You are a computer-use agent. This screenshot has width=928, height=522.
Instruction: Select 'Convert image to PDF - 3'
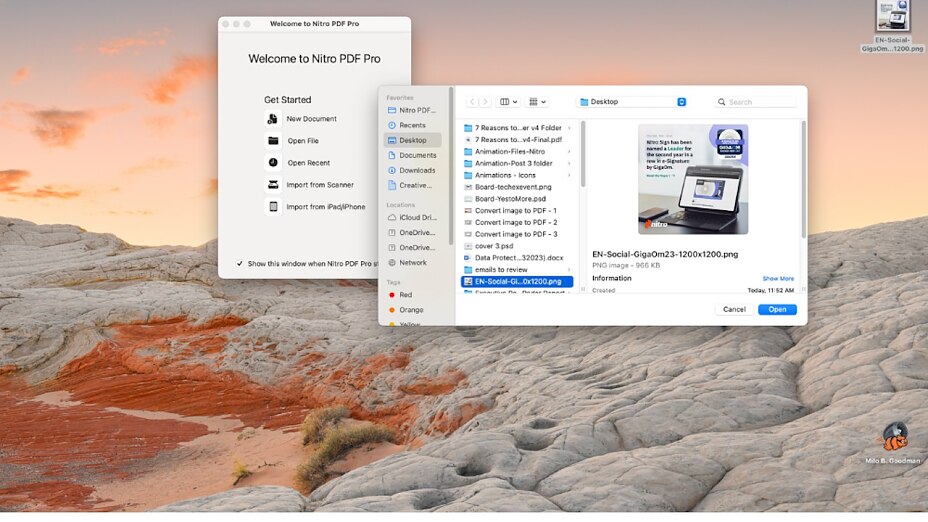(x=517, y=234)
